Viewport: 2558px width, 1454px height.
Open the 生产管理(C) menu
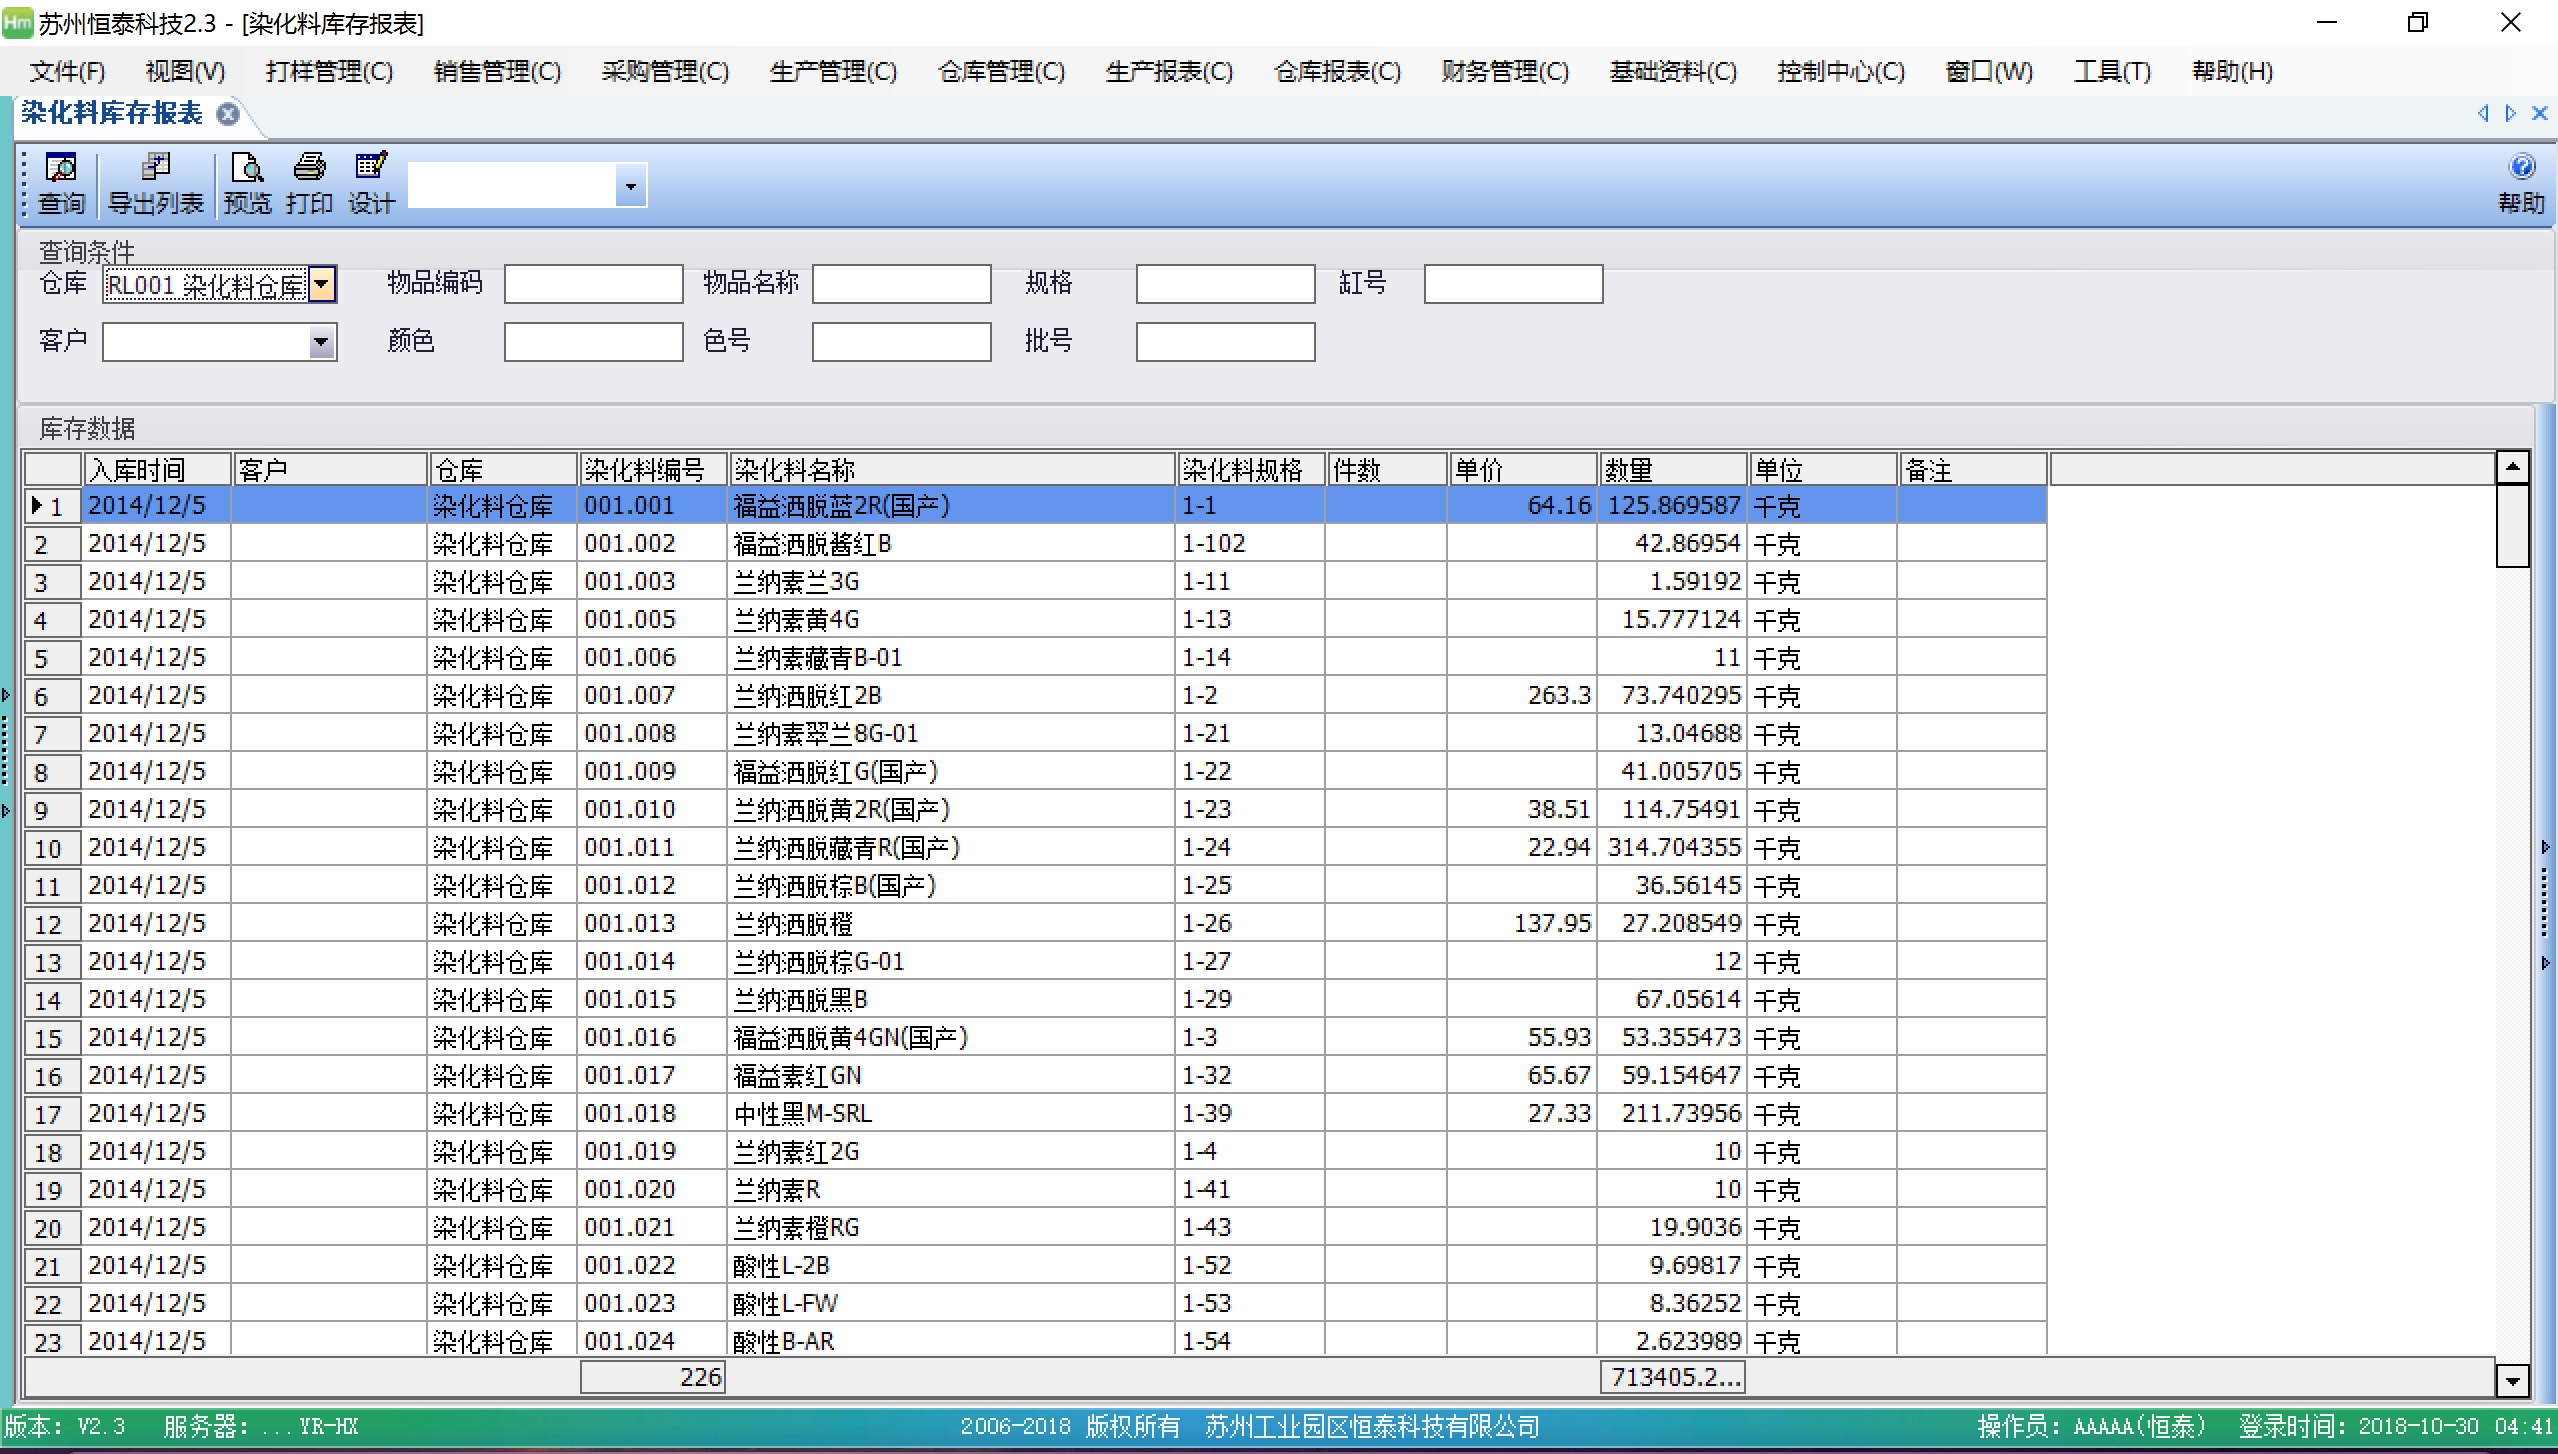(x=833, y=72)
